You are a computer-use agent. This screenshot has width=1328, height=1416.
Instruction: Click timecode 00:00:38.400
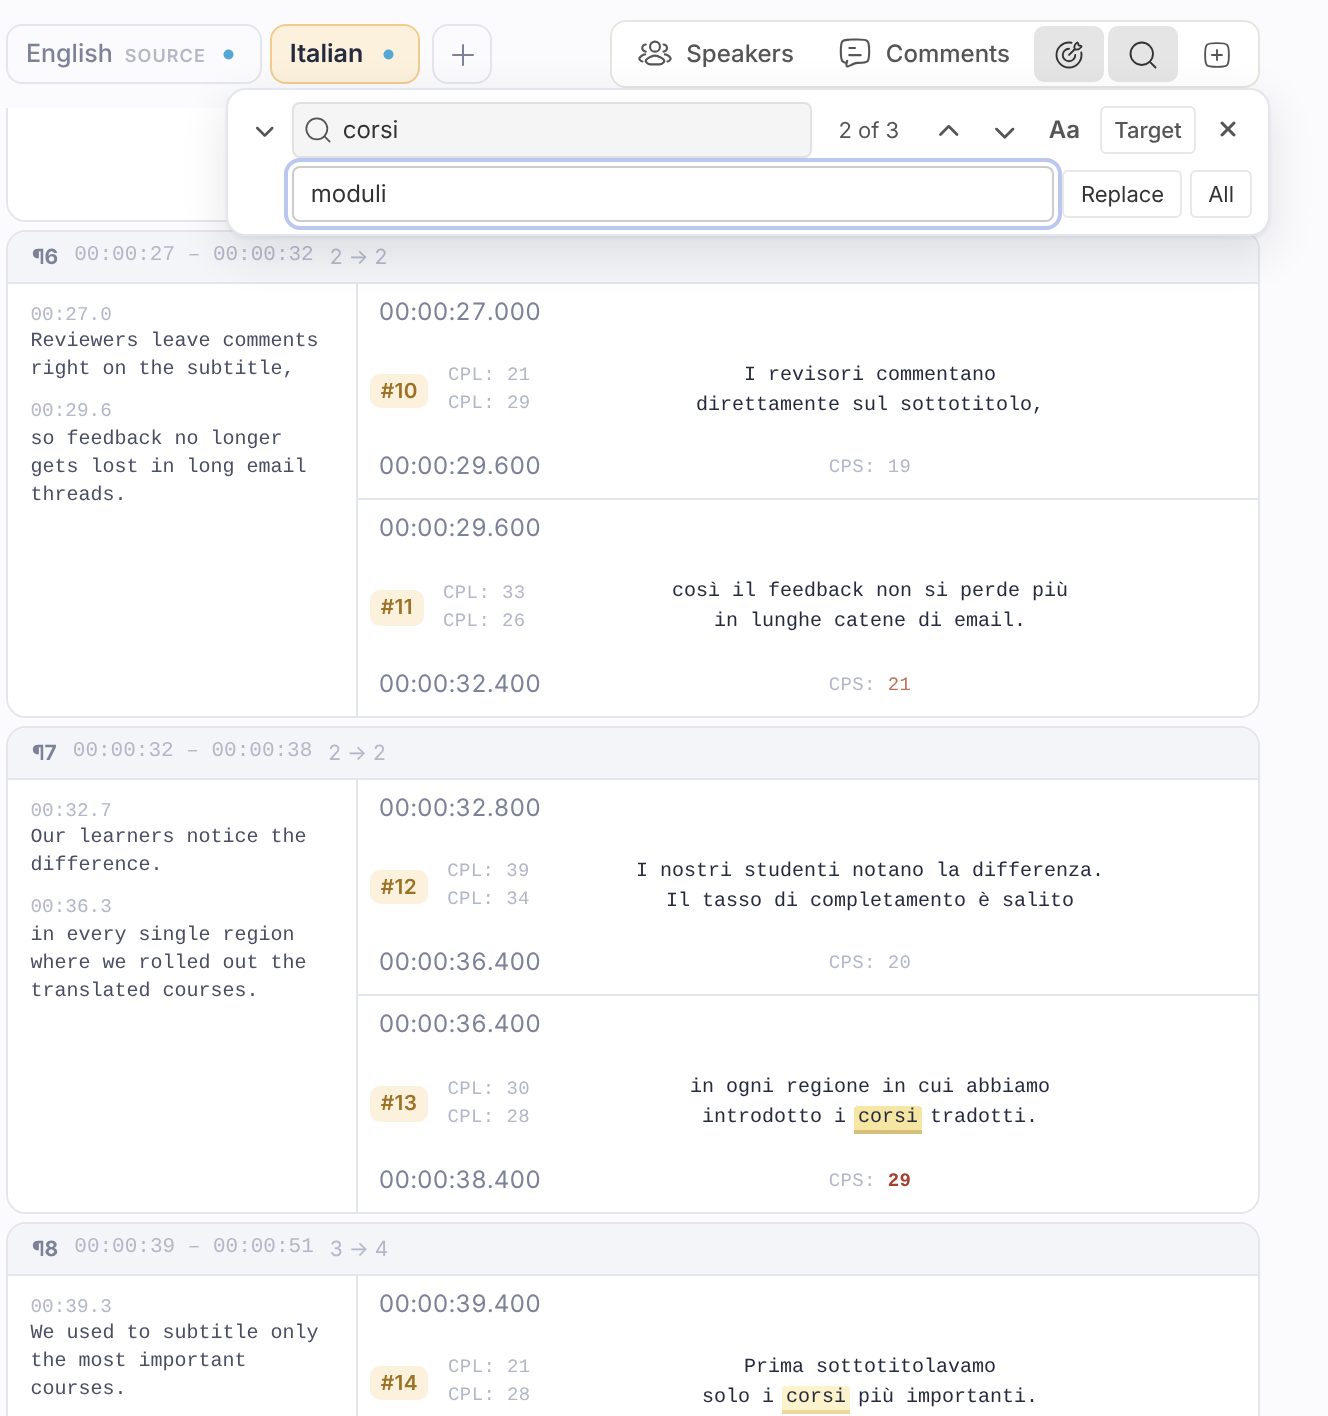[x=460, y=1180]
